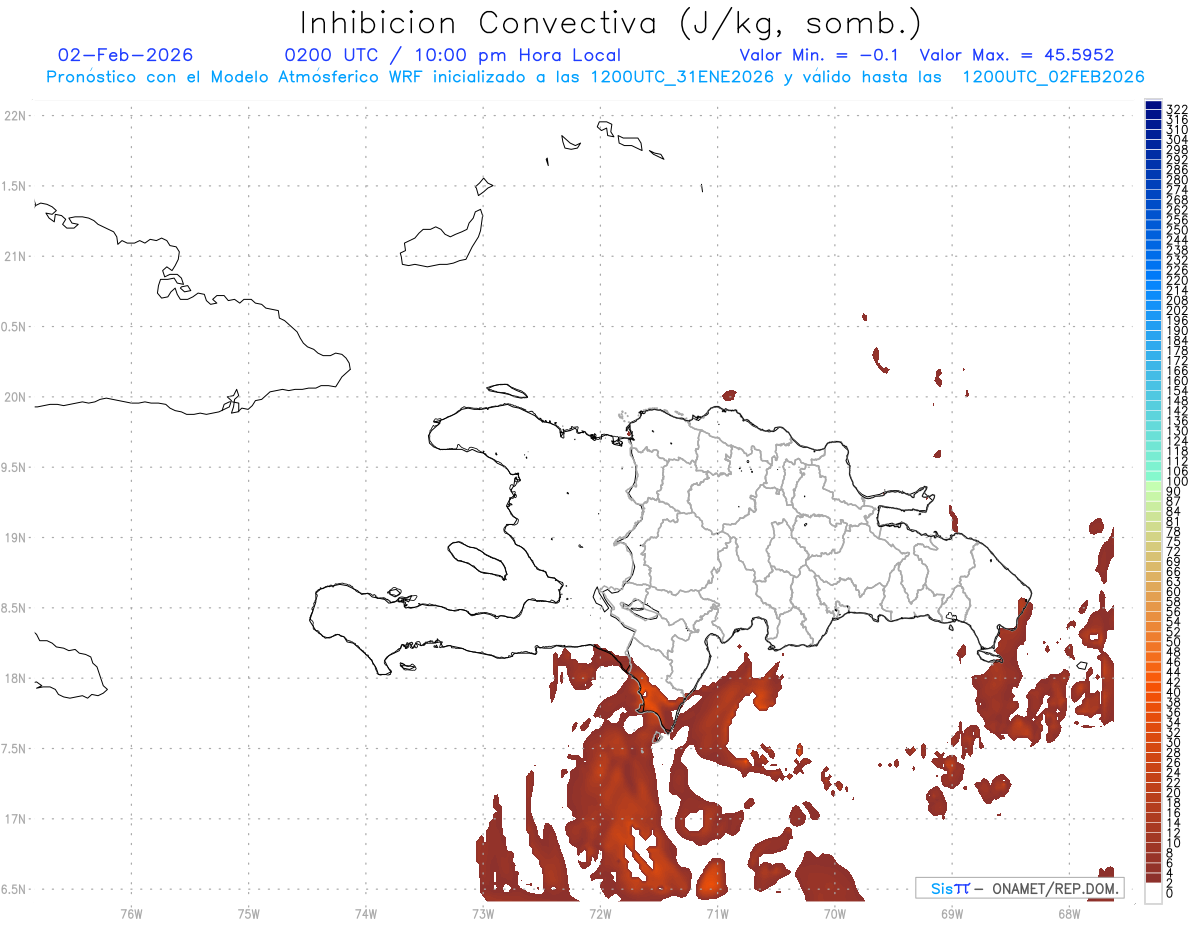Screen dimensions: 1200x927
Task: Click the '20N' latitude label
Action: (14, 397)
